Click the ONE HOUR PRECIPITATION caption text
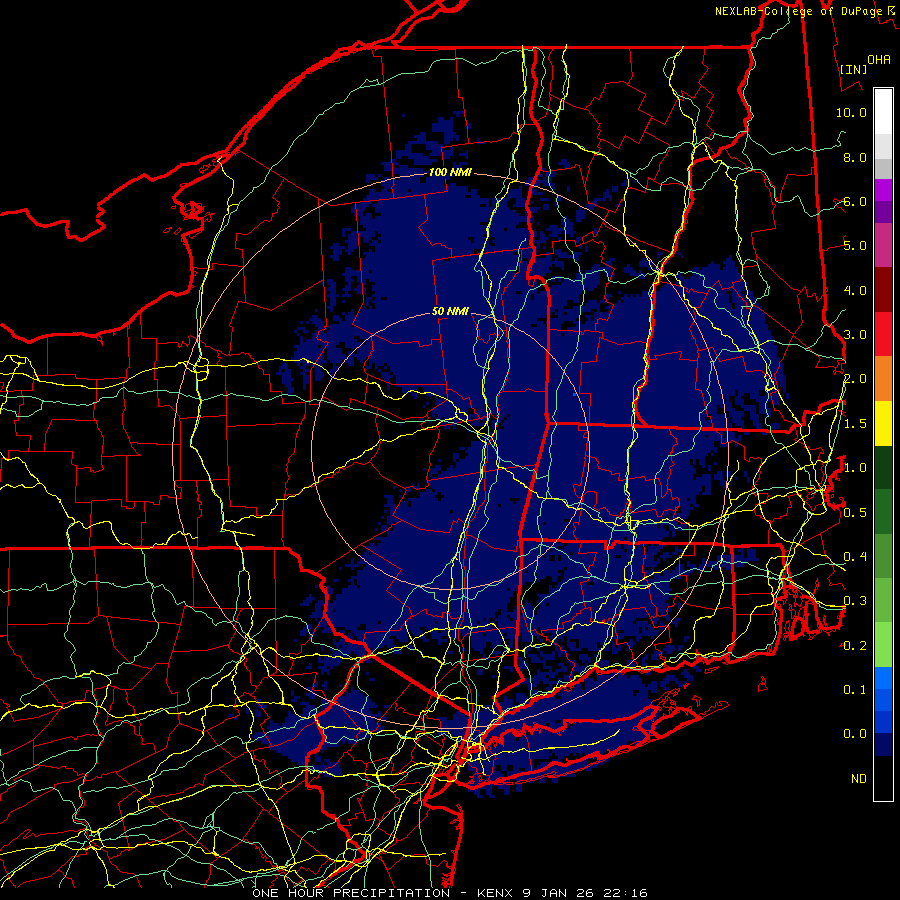The image size is (900, 900). pos(351,893)
